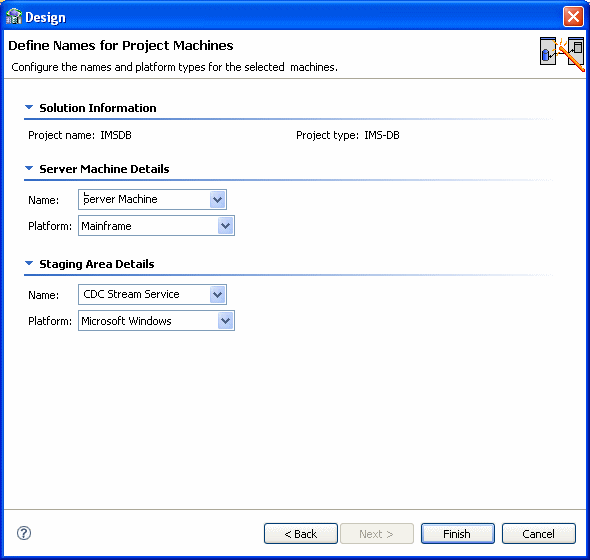Open the Microsoft Windows platform dropdown arrow

tap(225, 321)
